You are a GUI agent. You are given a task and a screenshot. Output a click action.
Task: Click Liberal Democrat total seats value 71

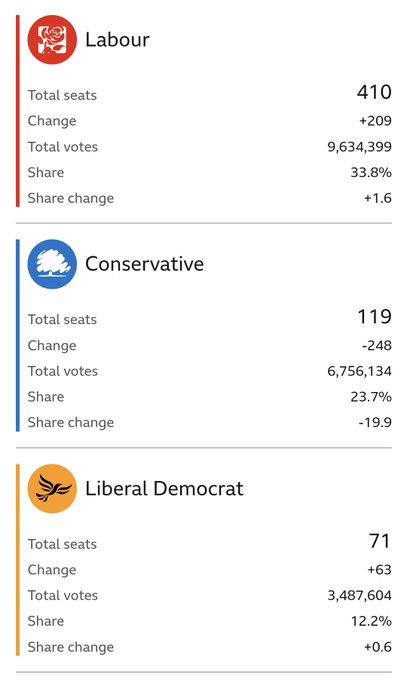pyautogui.click(x=380, y=541)
